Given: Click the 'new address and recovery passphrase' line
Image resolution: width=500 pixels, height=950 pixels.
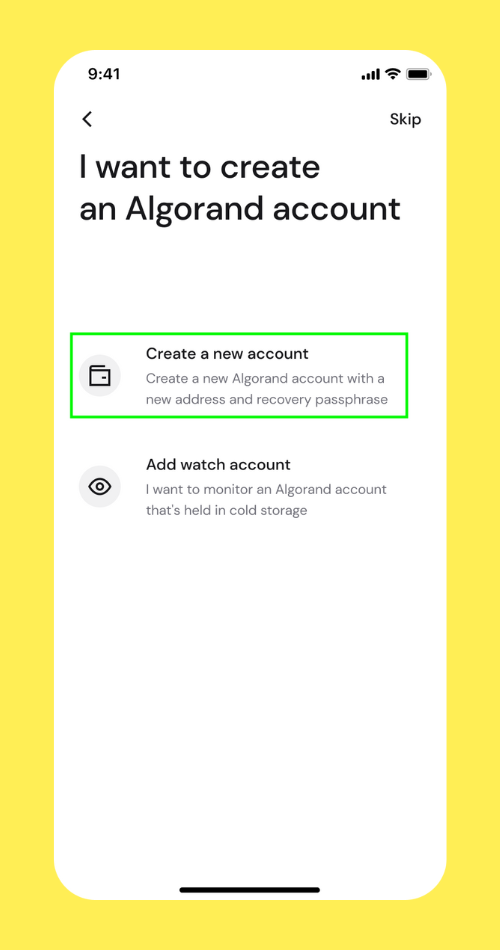Looking at the screenshot, I should (x=267, y=400).
